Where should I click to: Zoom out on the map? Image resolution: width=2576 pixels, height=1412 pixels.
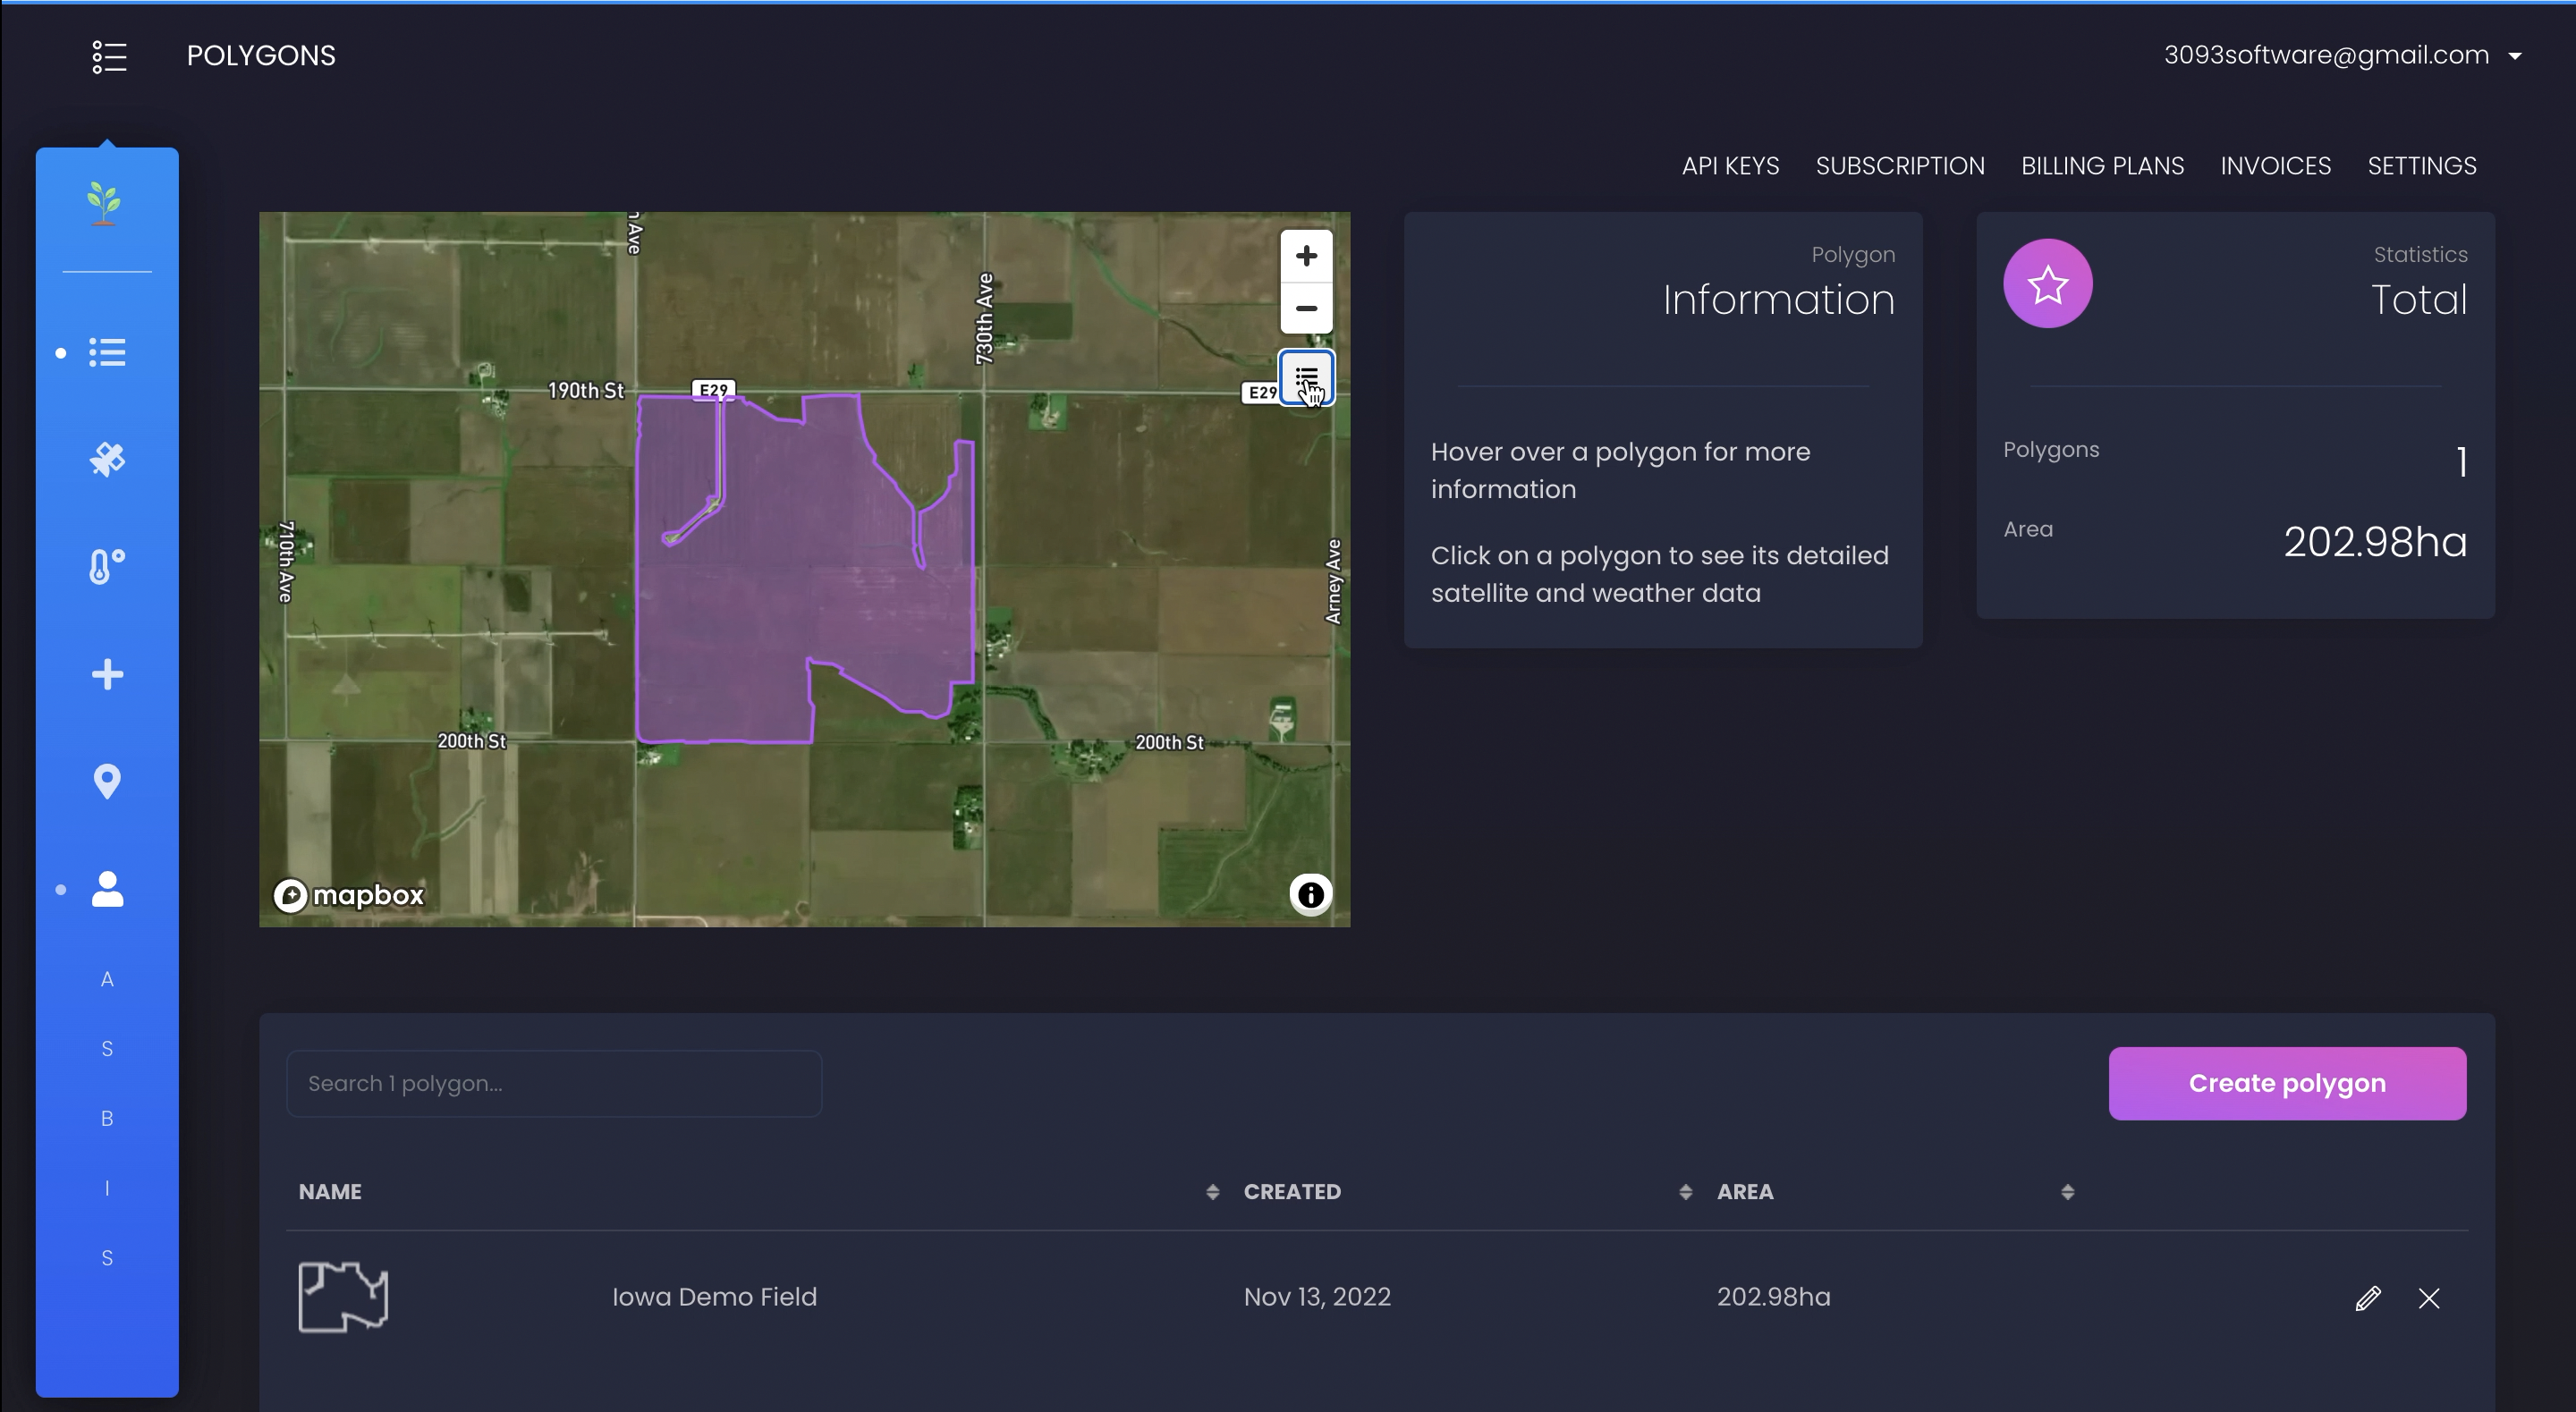[1305, 308]
